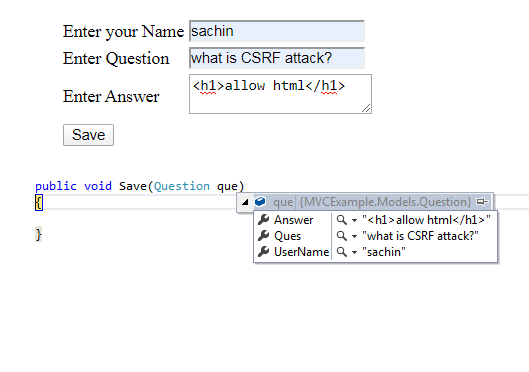The width and height of the screenshot is (529, 372).
Task: Select the Ques property name in datatip
Action: point(287,236)
